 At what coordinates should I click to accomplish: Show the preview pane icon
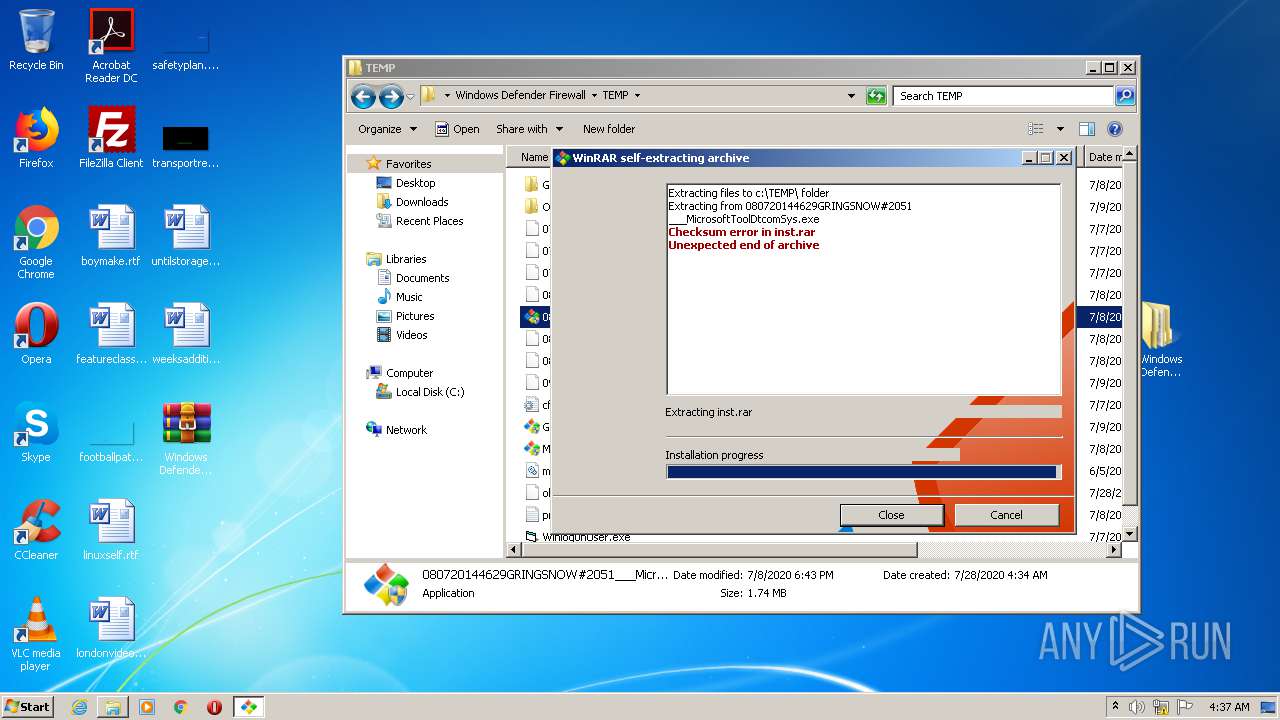point(1087,129)
